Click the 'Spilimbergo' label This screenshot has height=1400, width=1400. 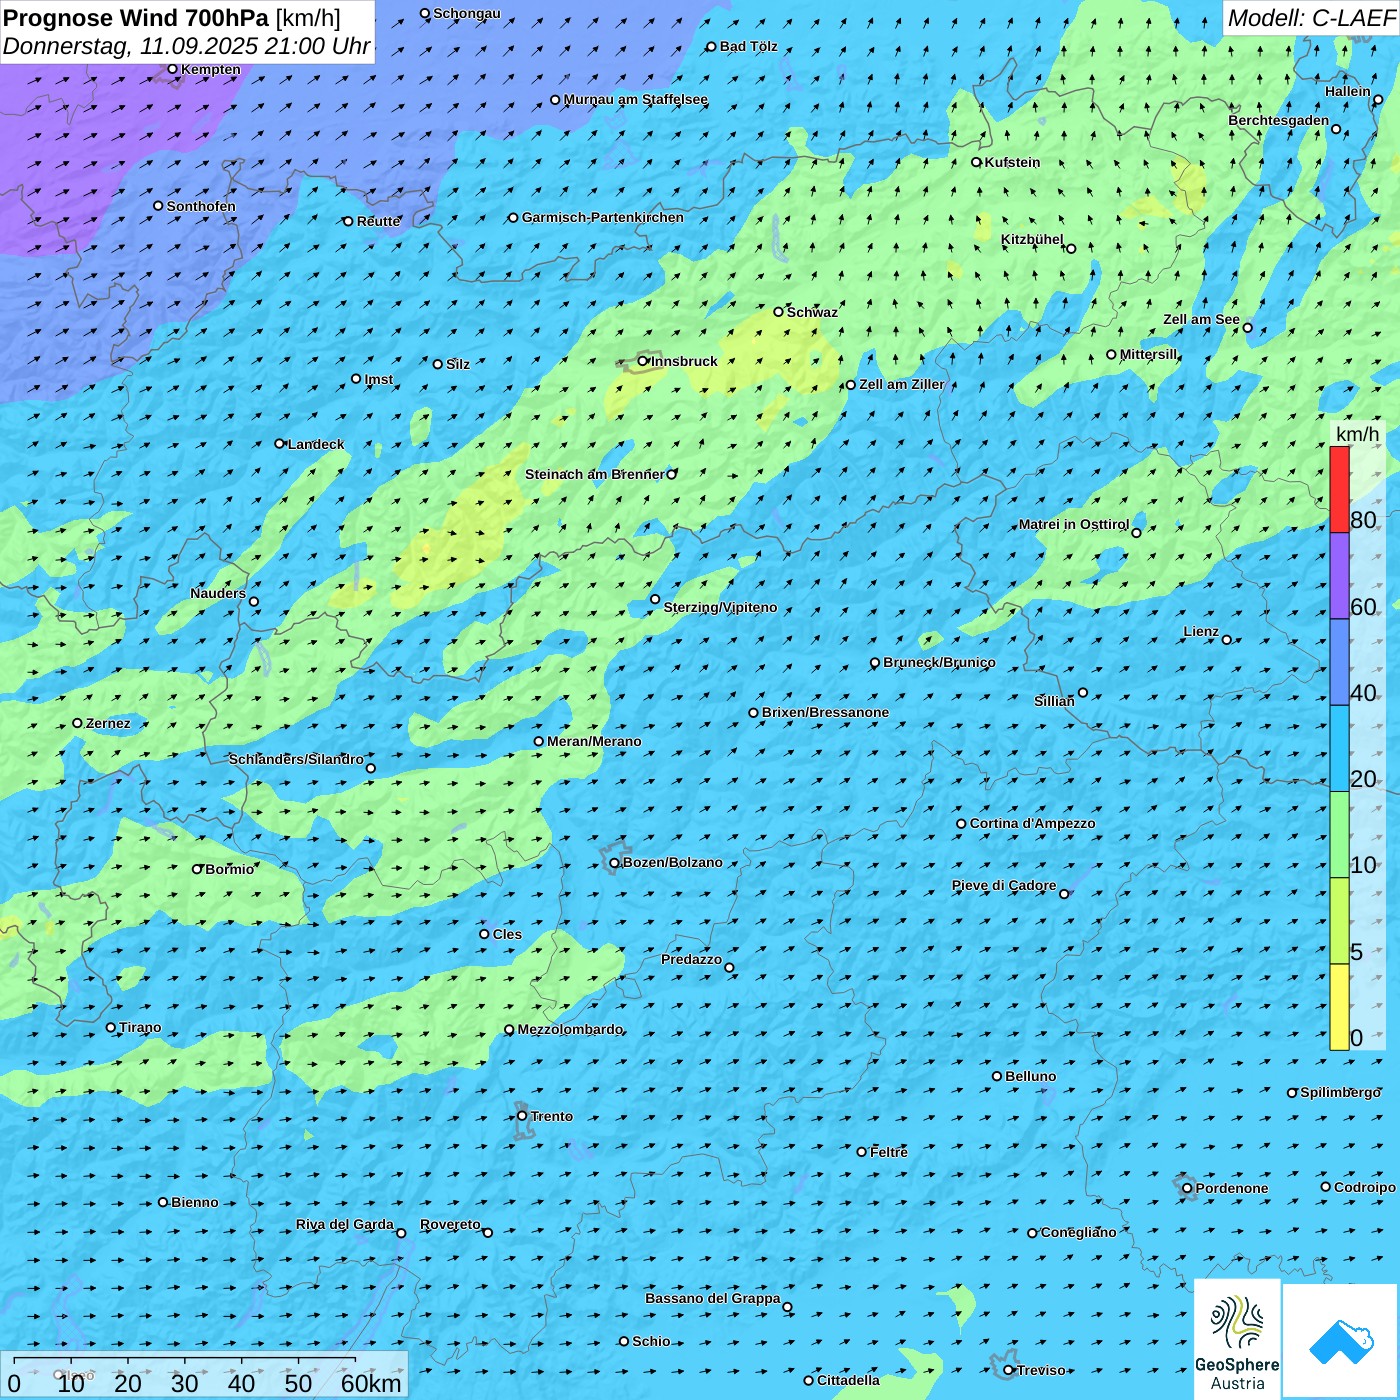1340,1092
